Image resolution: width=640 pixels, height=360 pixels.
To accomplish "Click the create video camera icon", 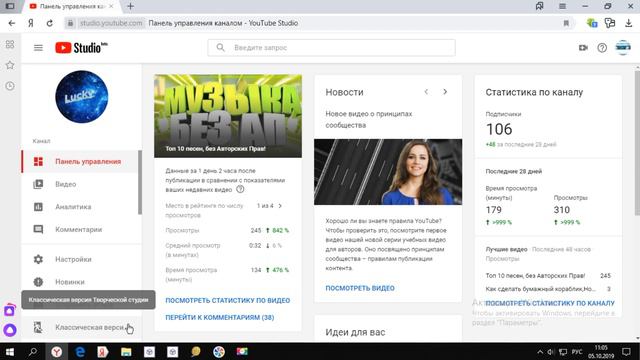I will 583,48.
